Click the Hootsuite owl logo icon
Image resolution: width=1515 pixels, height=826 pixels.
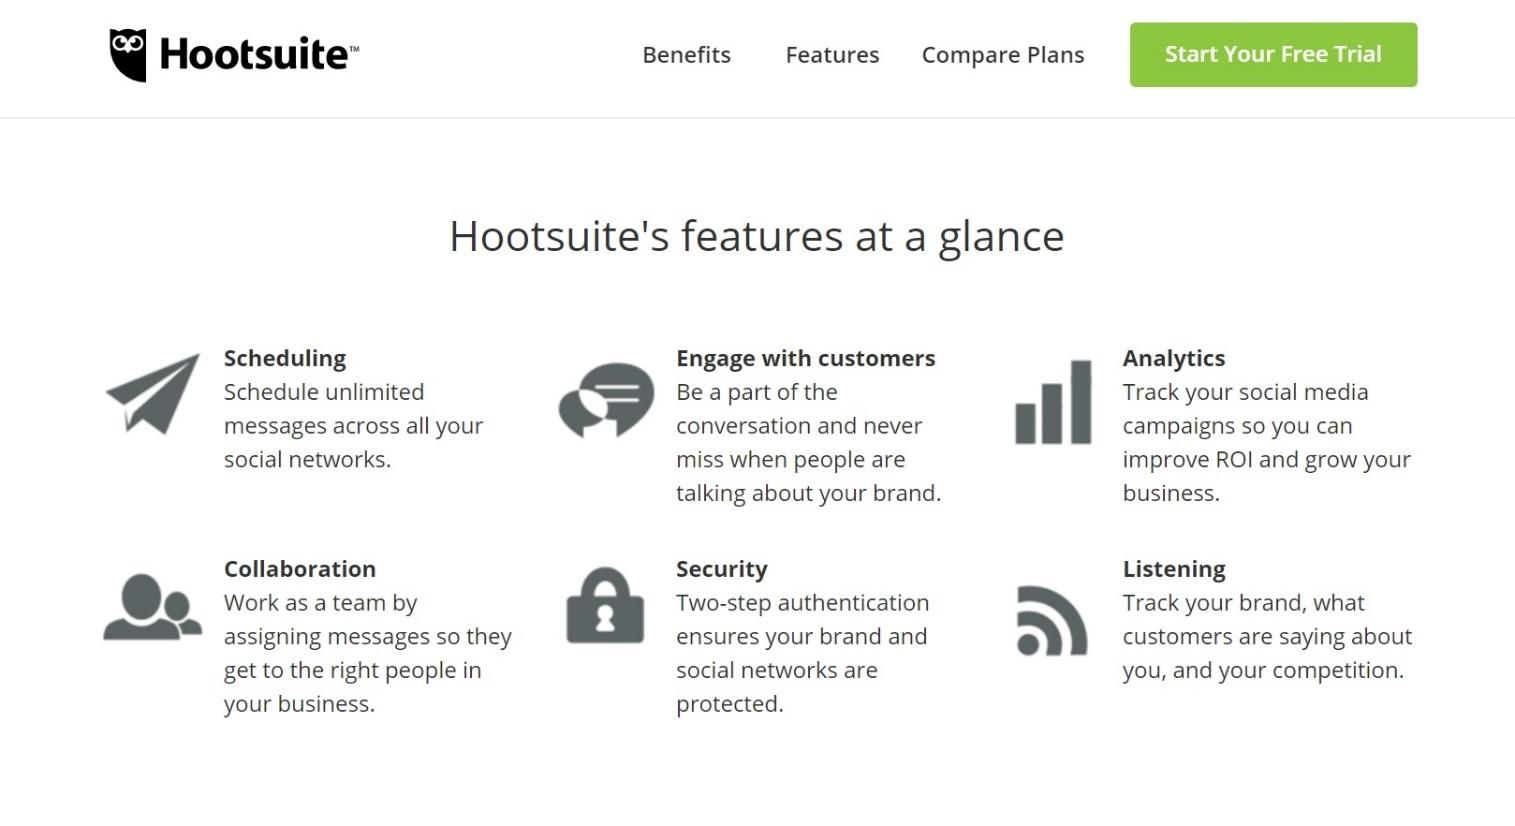[128, 55]
